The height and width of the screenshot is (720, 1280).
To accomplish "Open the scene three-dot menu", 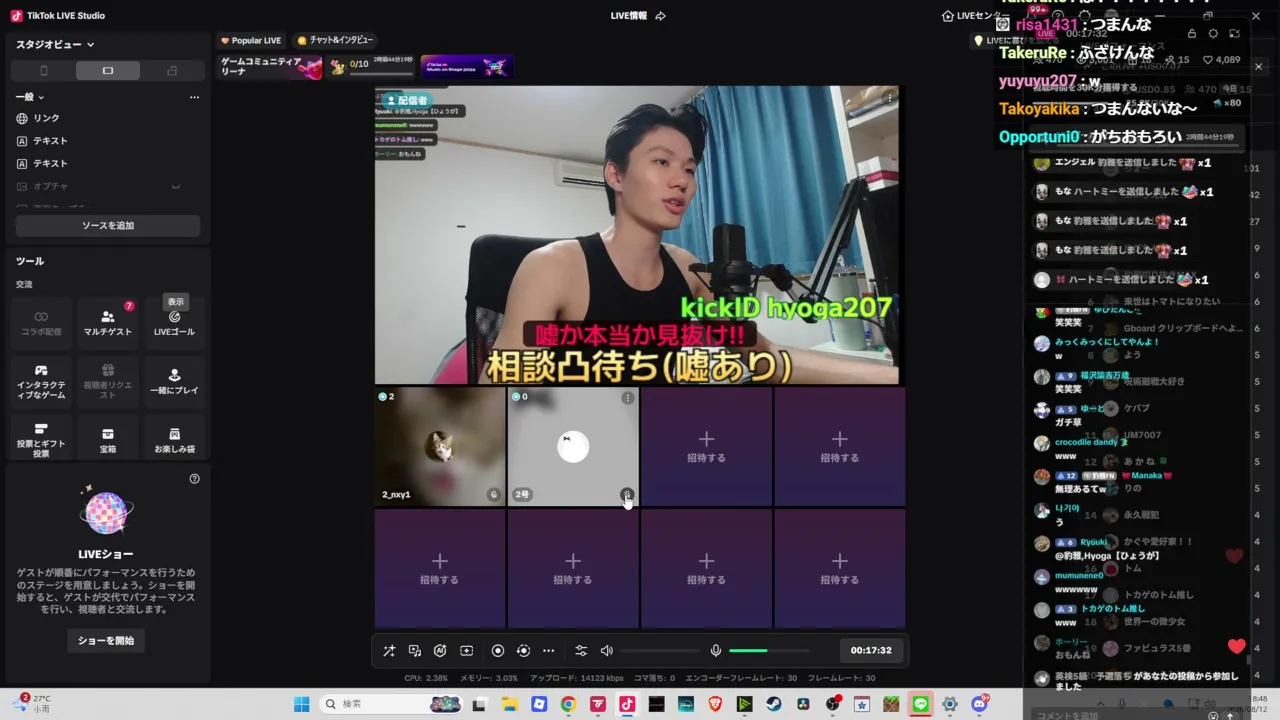I will coord(194,97).
